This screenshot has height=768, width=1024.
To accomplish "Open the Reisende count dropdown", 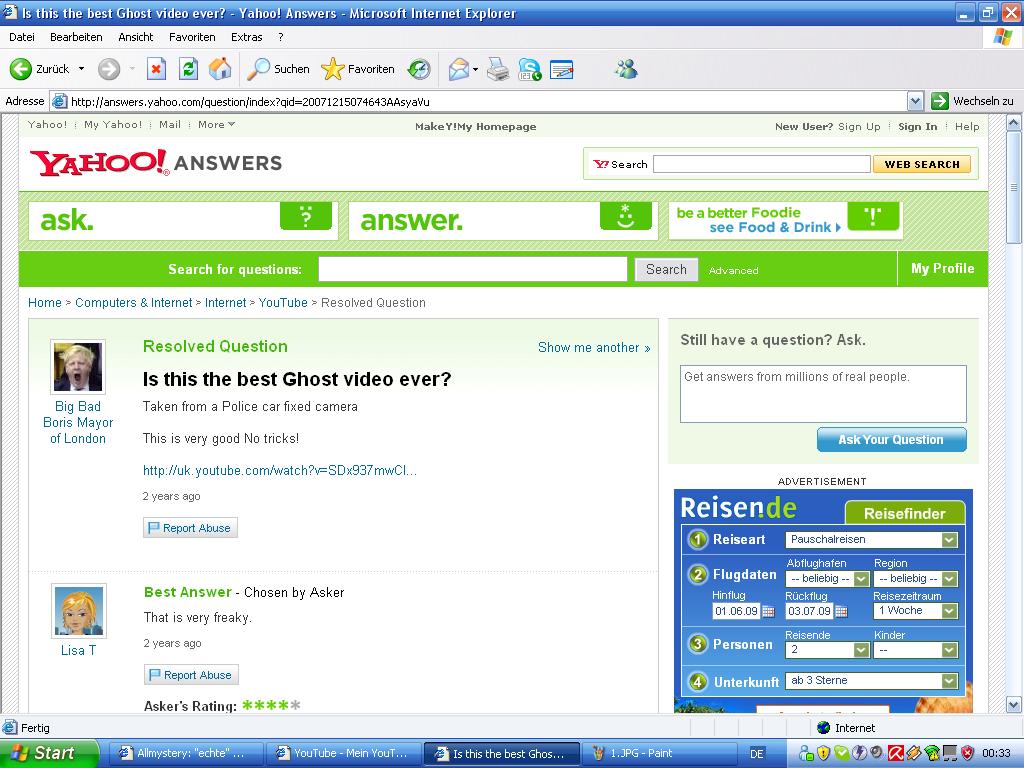I will [861, 650].
